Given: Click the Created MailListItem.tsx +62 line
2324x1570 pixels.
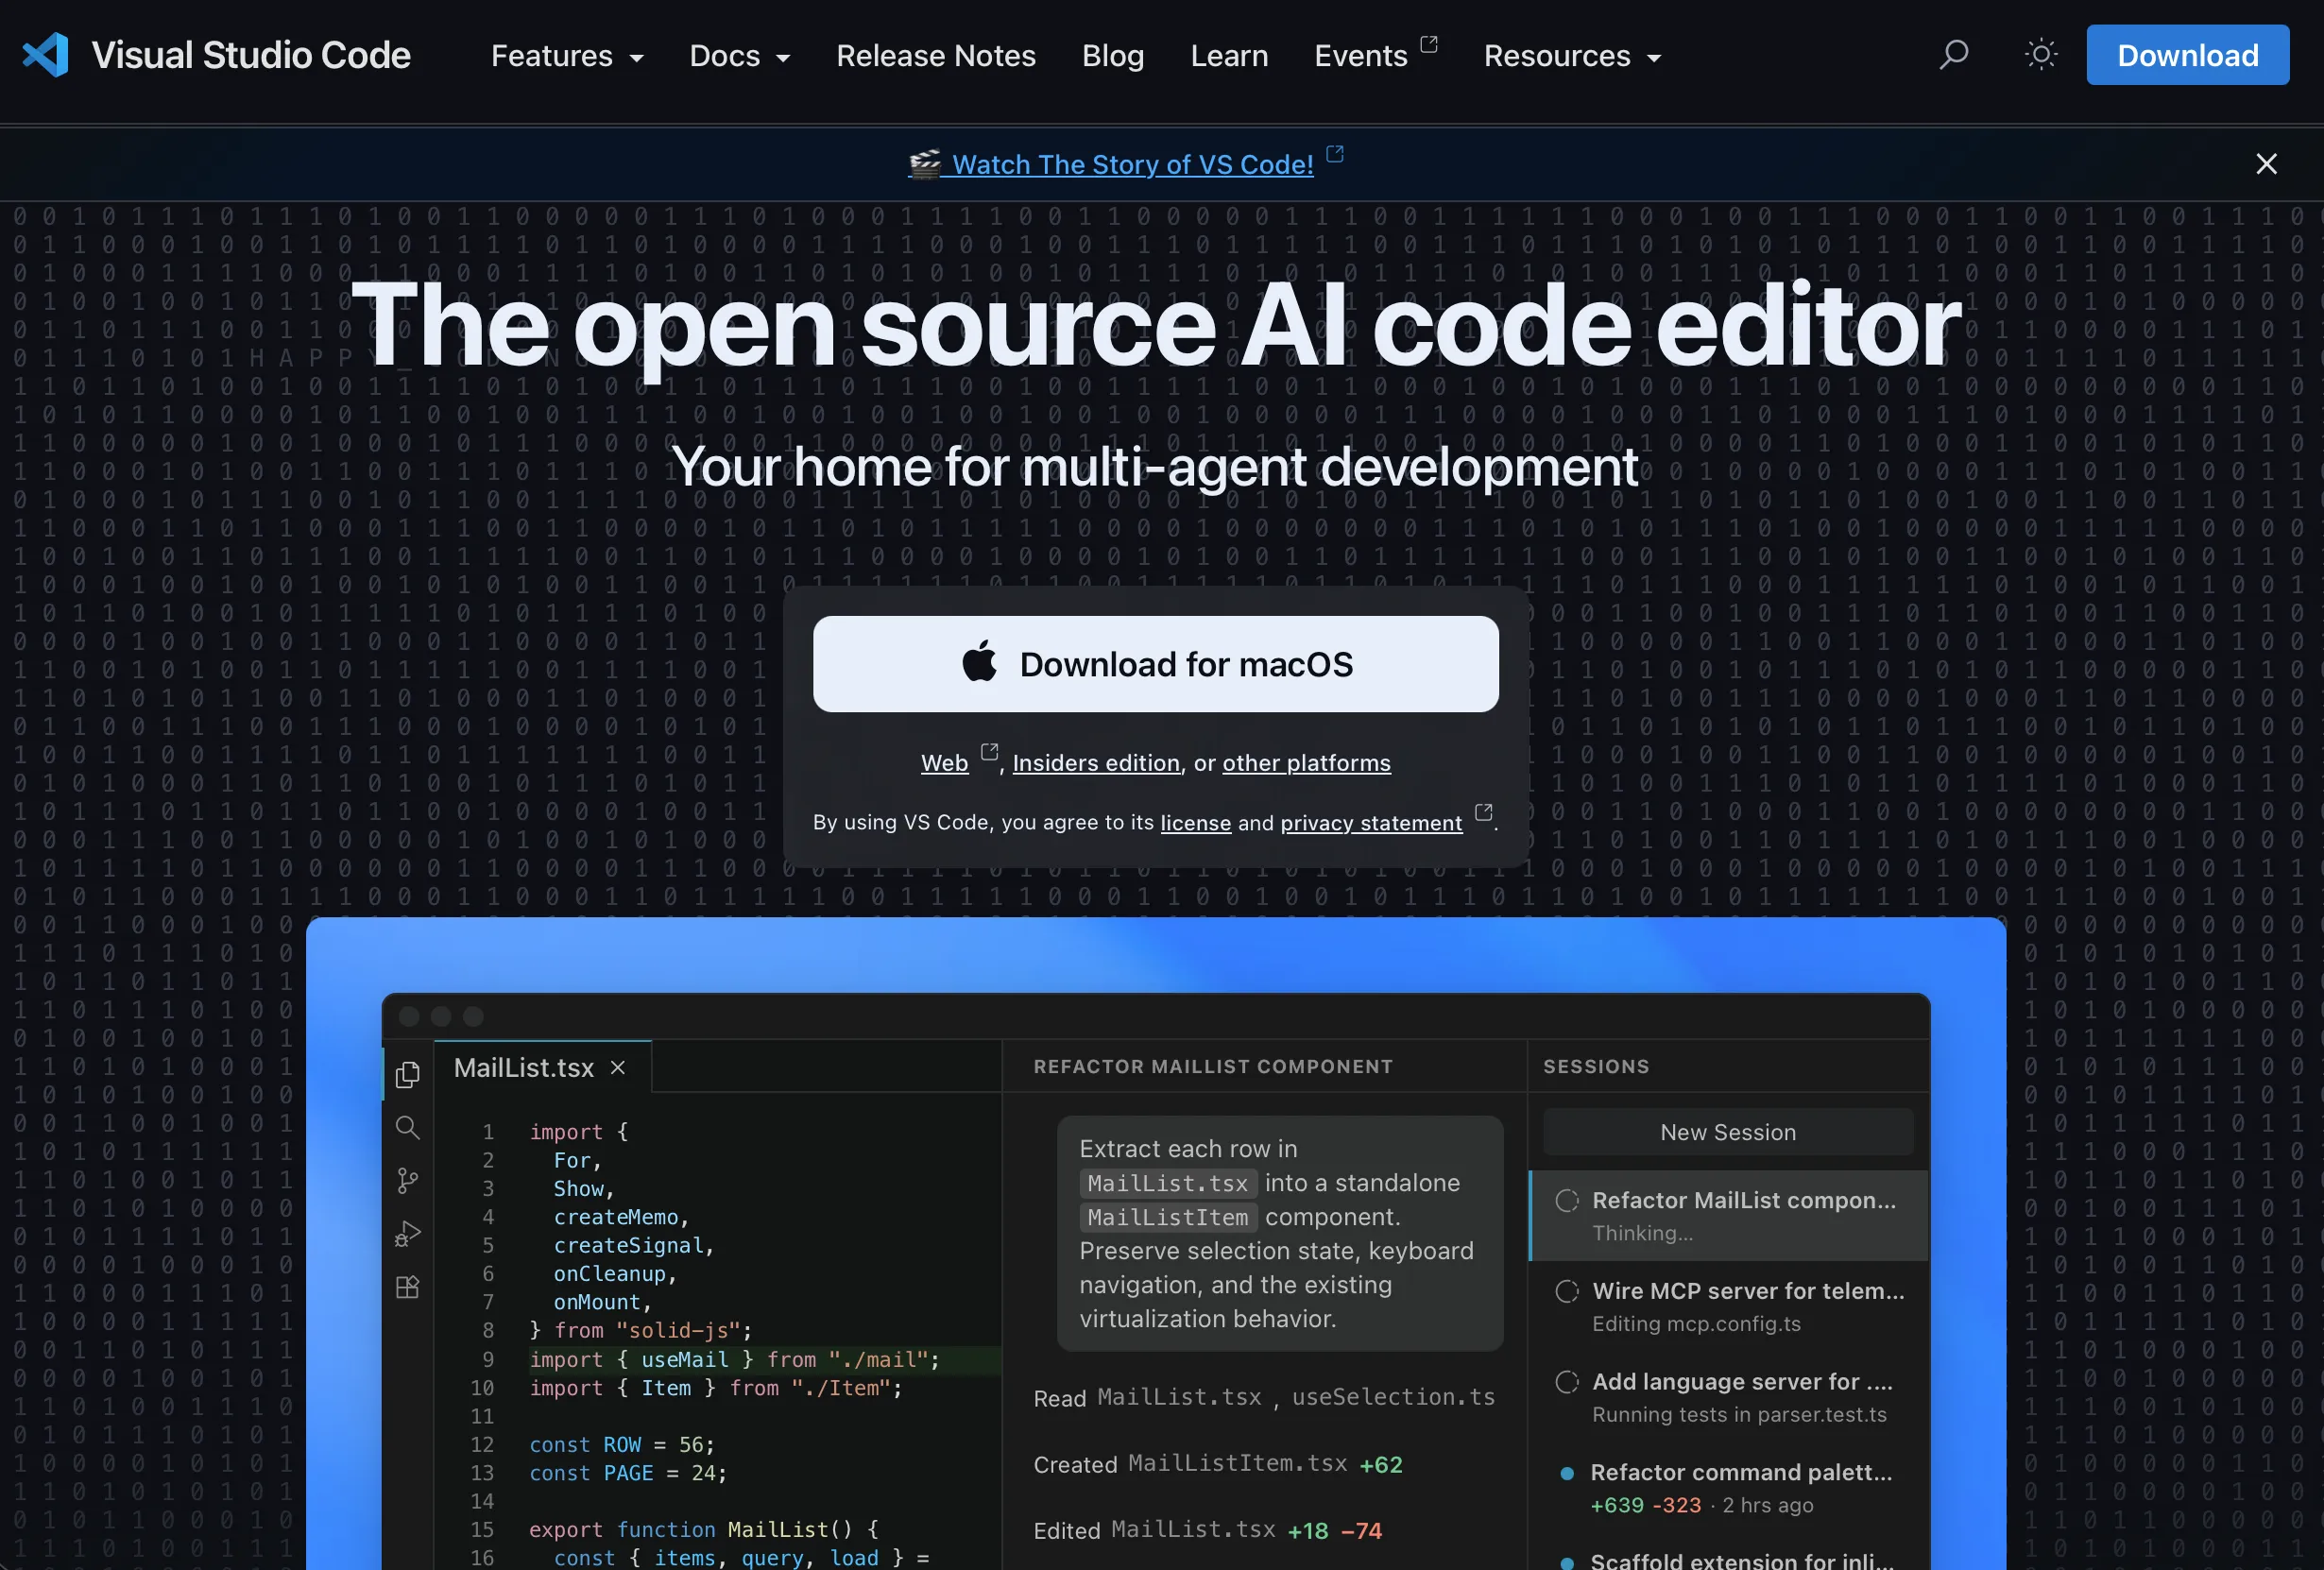Looking at the screenshot, I should click(x=1218, y=1464).
